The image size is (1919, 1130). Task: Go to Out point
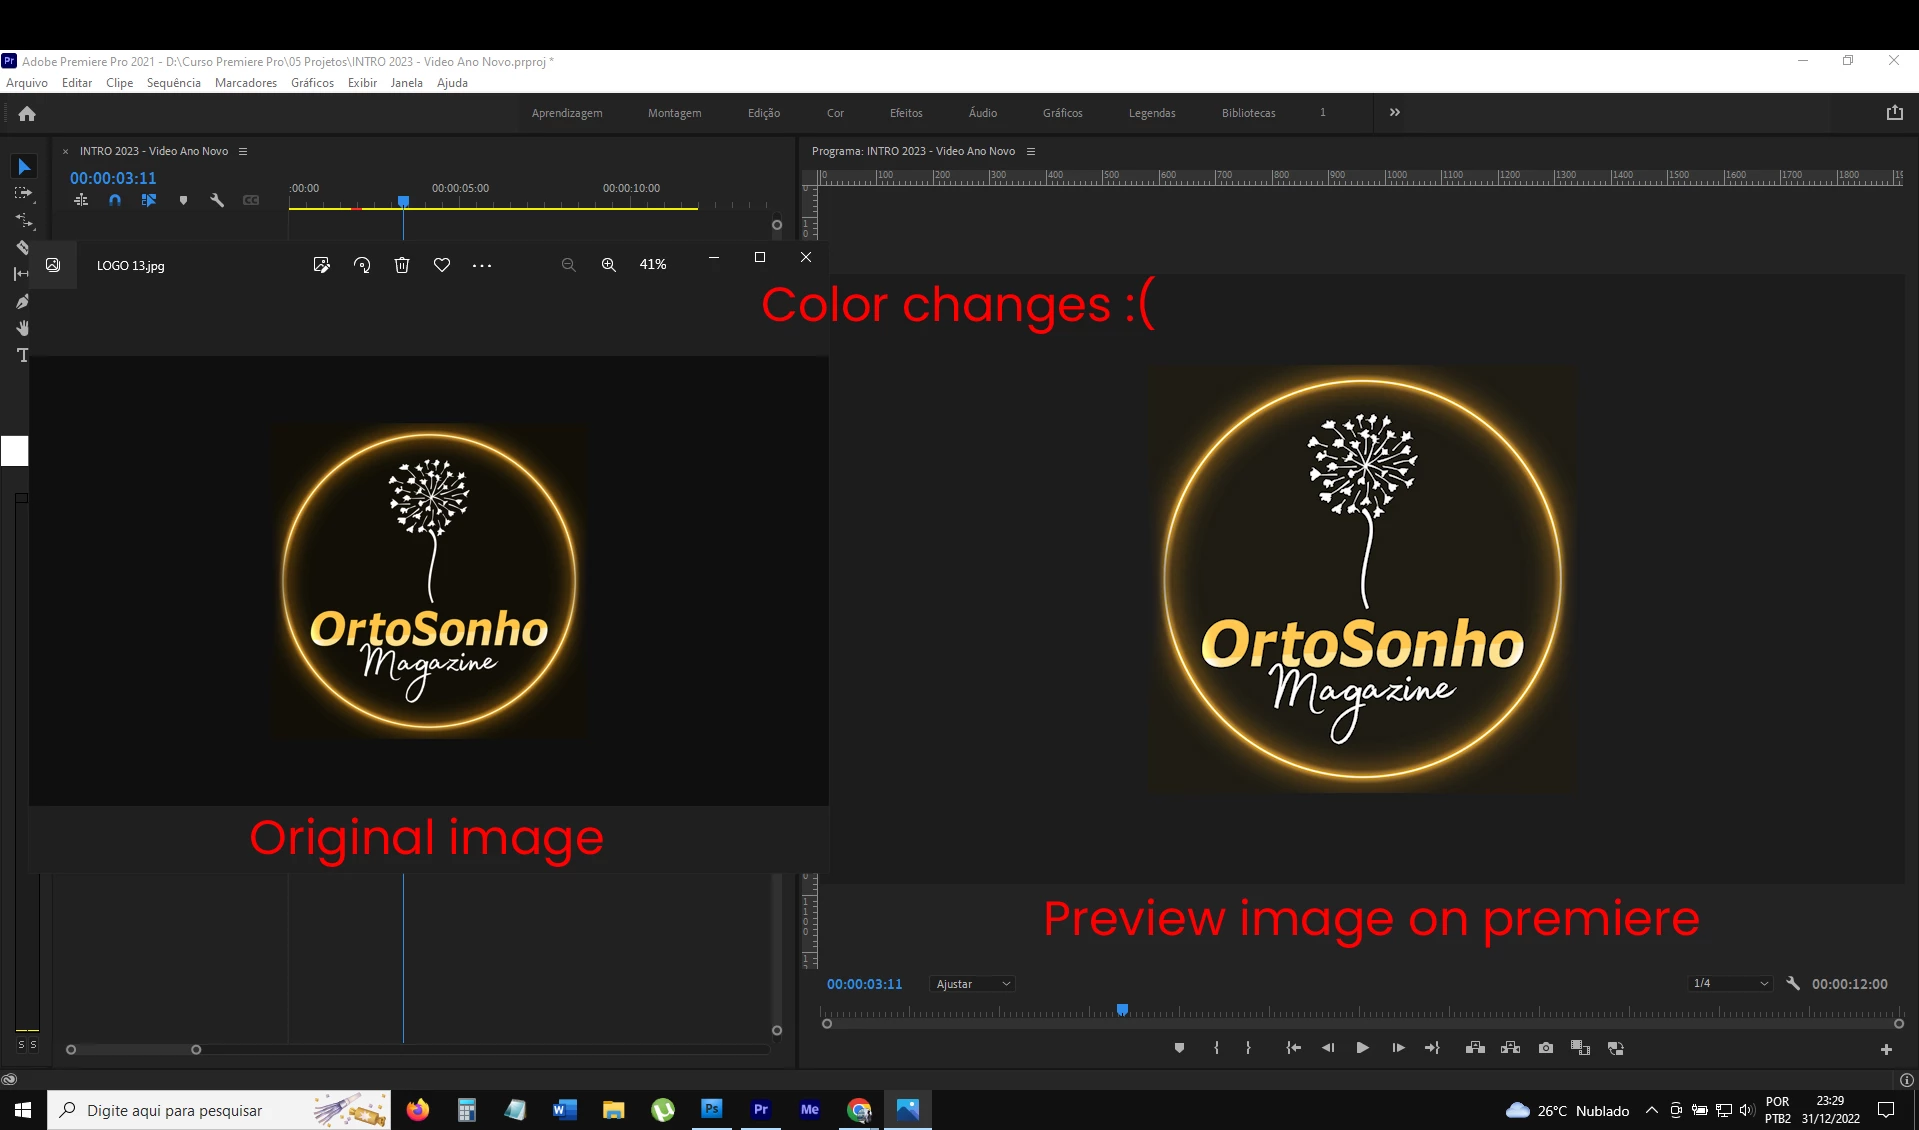click(1432, 1048)
